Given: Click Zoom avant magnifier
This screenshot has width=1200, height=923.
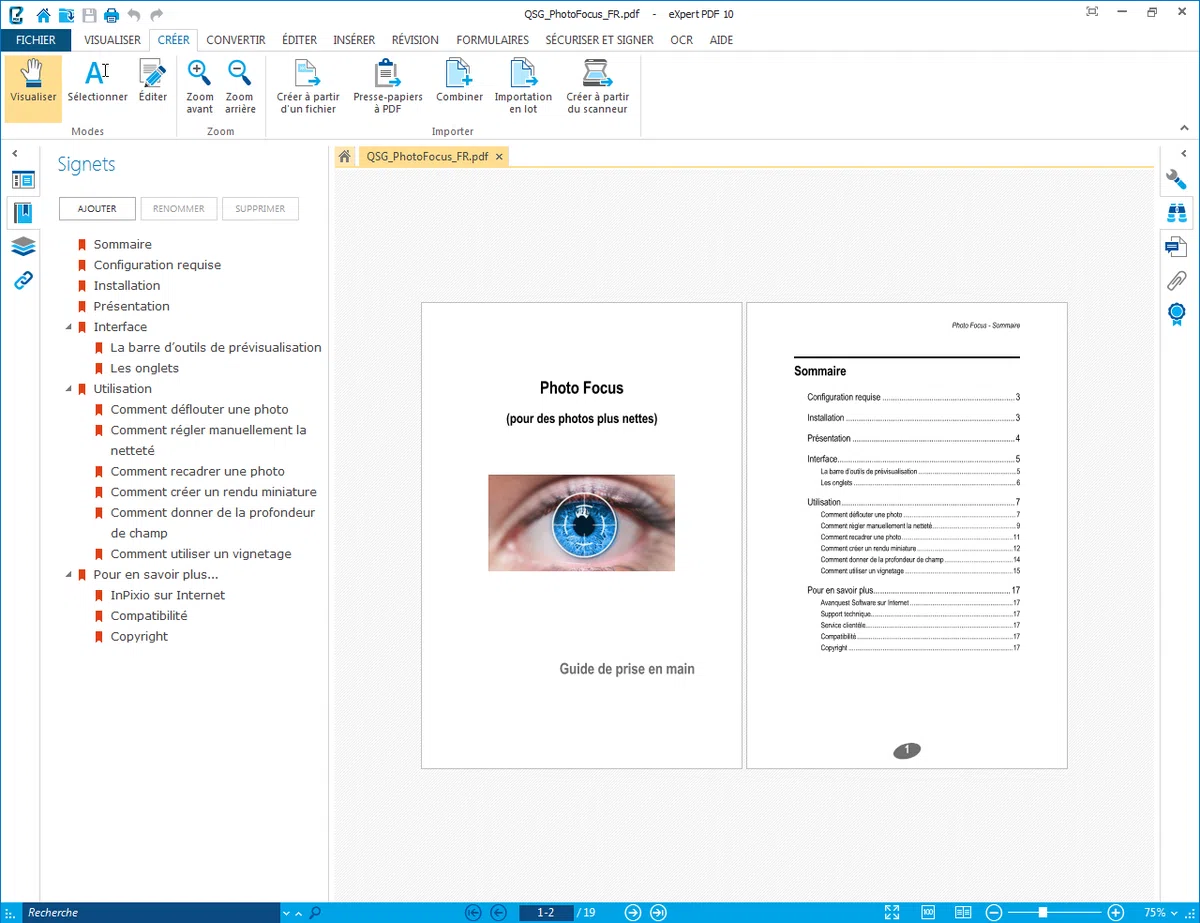Looking at the screenshot, I should pyautogui.click(x=200, y=88).
